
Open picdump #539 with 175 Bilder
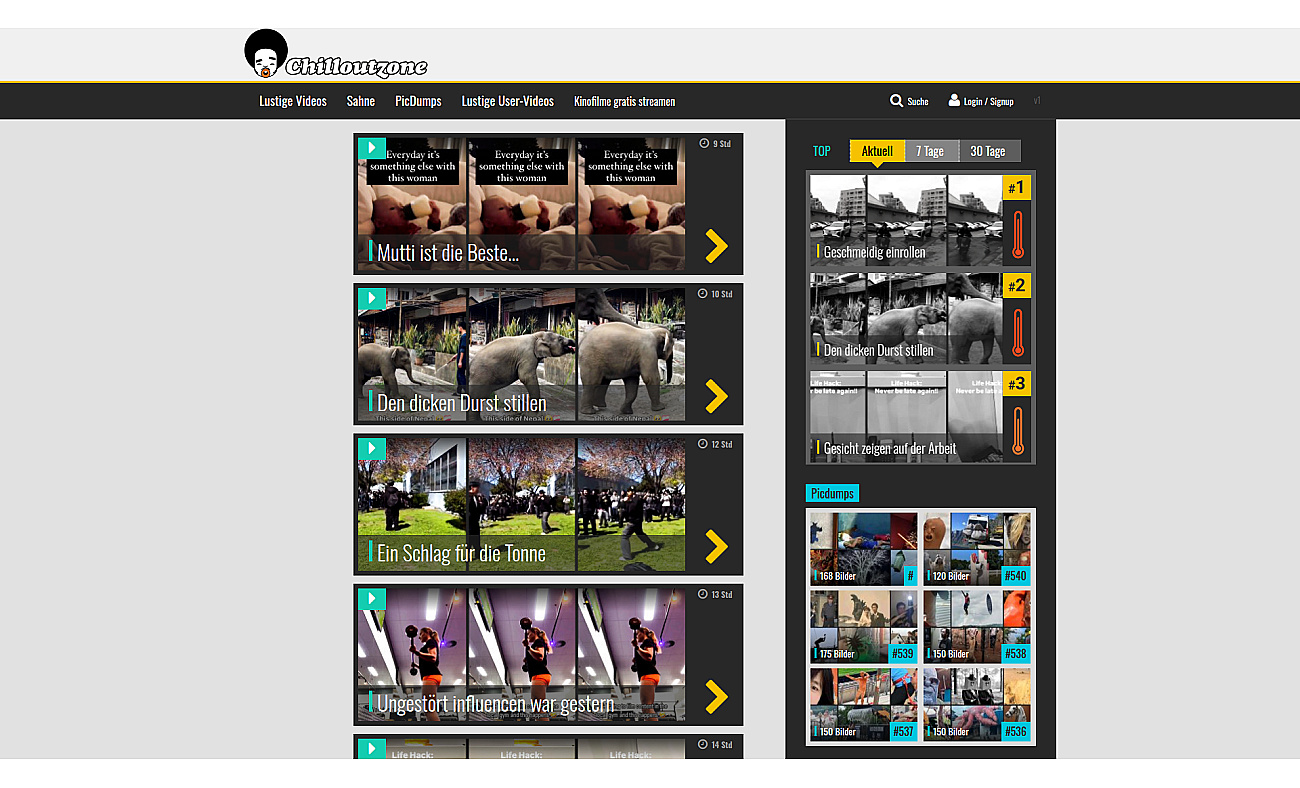[864, 627]
